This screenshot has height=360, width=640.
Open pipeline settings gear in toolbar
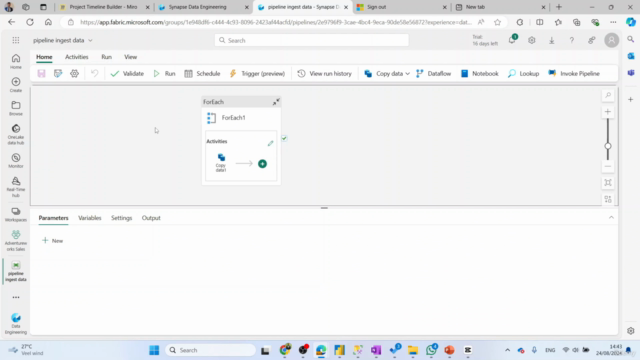coord(74,73)
